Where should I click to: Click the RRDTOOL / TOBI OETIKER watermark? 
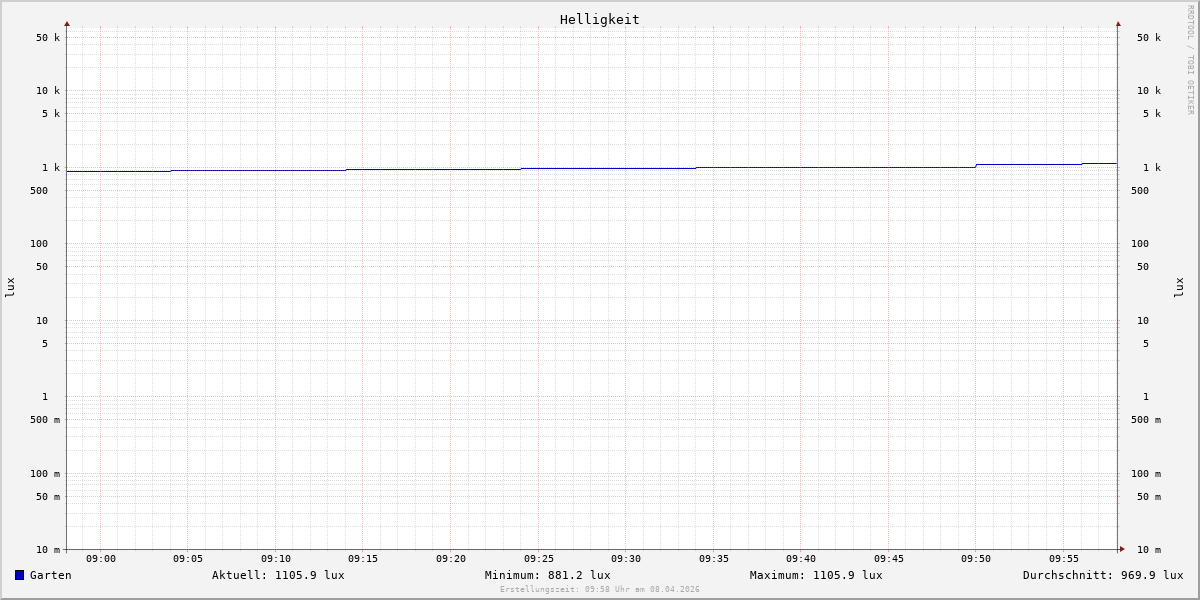tap(1190, 60)
